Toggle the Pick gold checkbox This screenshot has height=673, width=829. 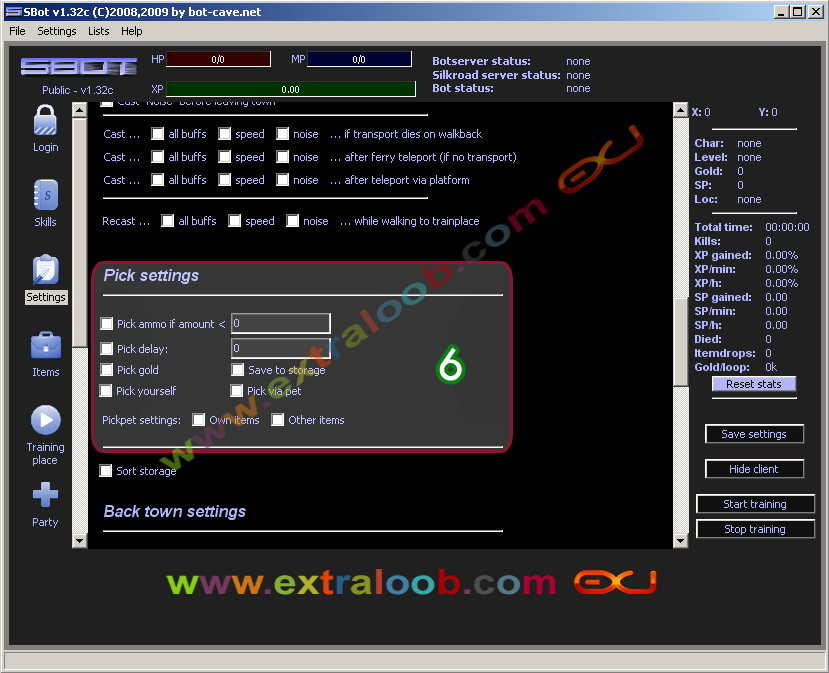tap(107, 370)
